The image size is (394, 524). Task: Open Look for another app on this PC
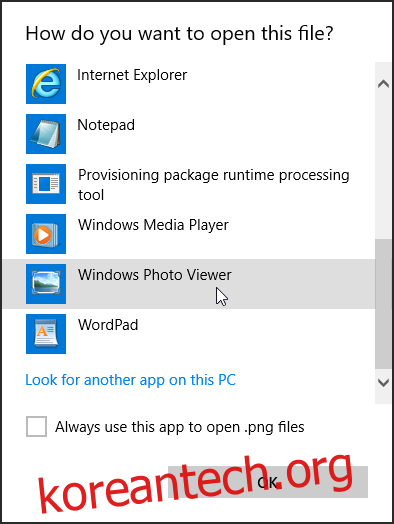click(x=130, y=380)
